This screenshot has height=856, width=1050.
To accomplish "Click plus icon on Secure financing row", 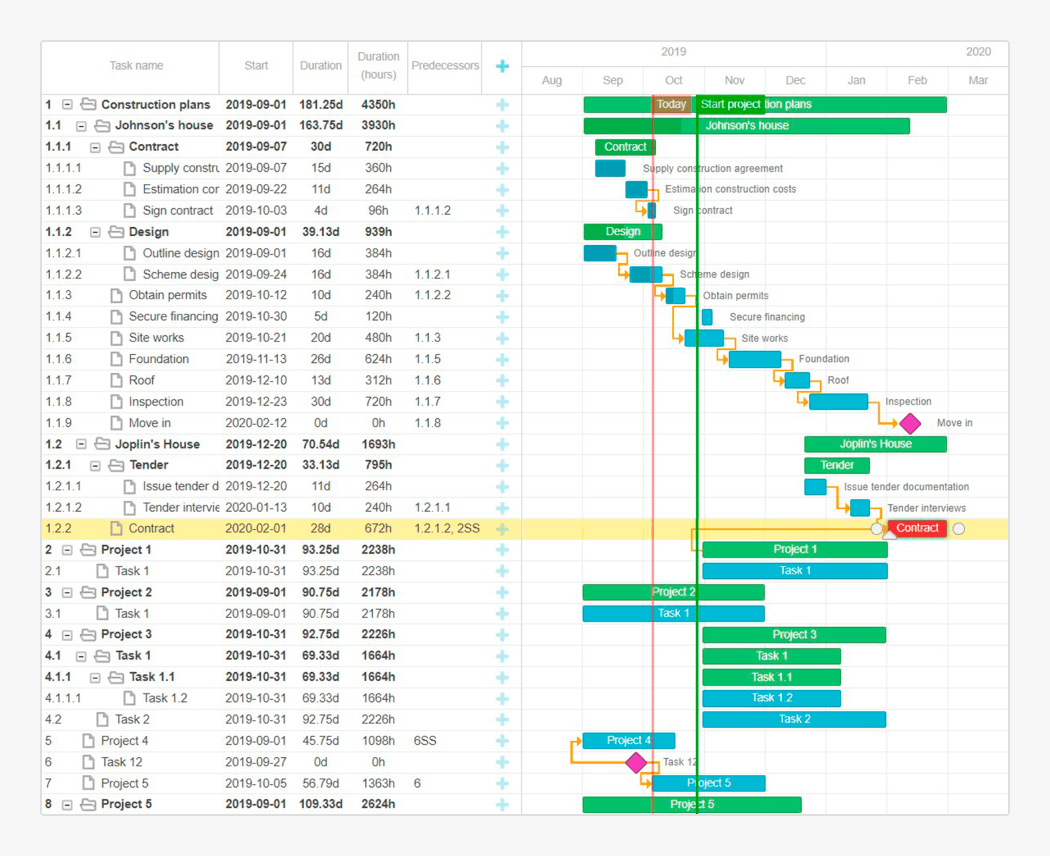I will 502,317.
